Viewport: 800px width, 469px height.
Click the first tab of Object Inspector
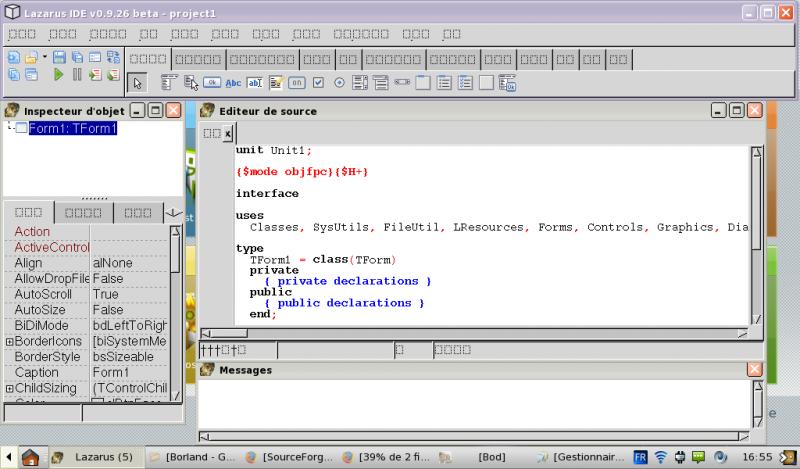[29, 213]
